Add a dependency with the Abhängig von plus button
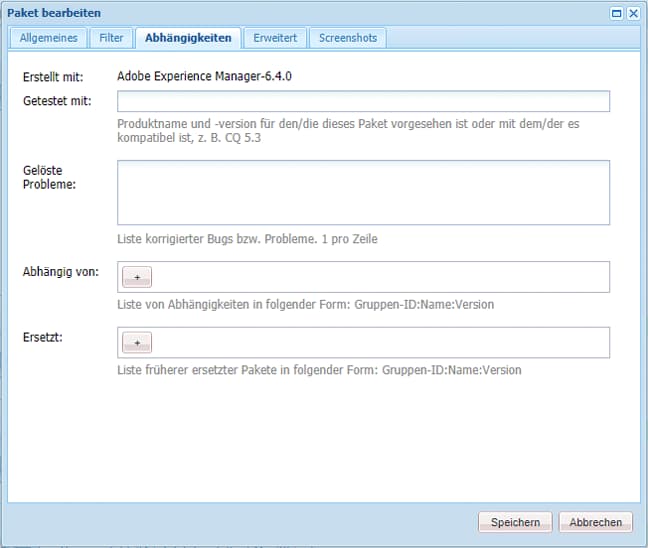 pyautogui.click(x=137, y=277)
